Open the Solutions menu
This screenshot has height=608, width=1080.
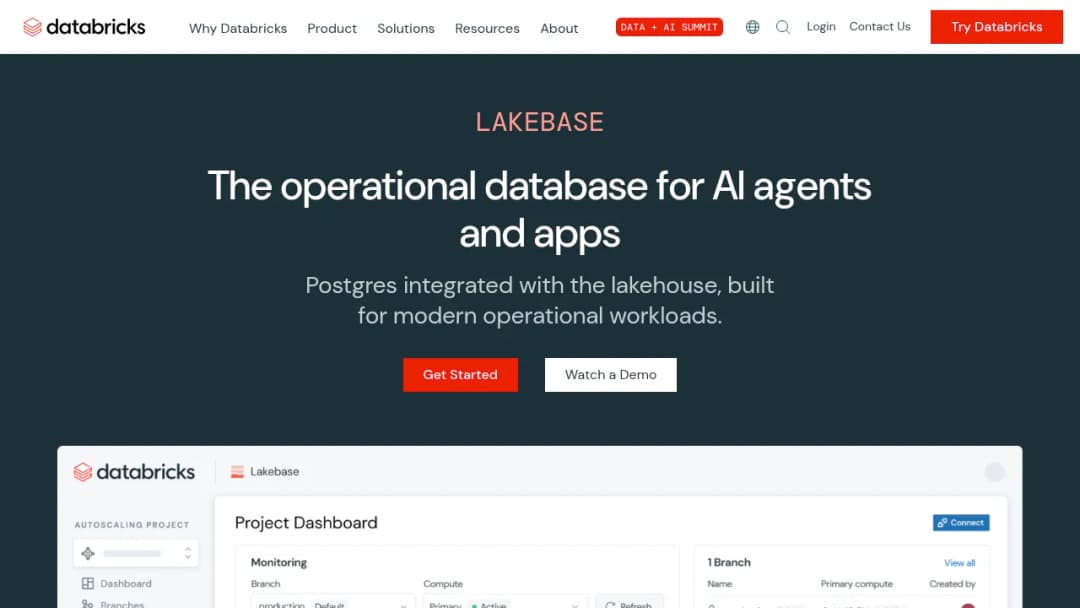click(x=406, y=28)
